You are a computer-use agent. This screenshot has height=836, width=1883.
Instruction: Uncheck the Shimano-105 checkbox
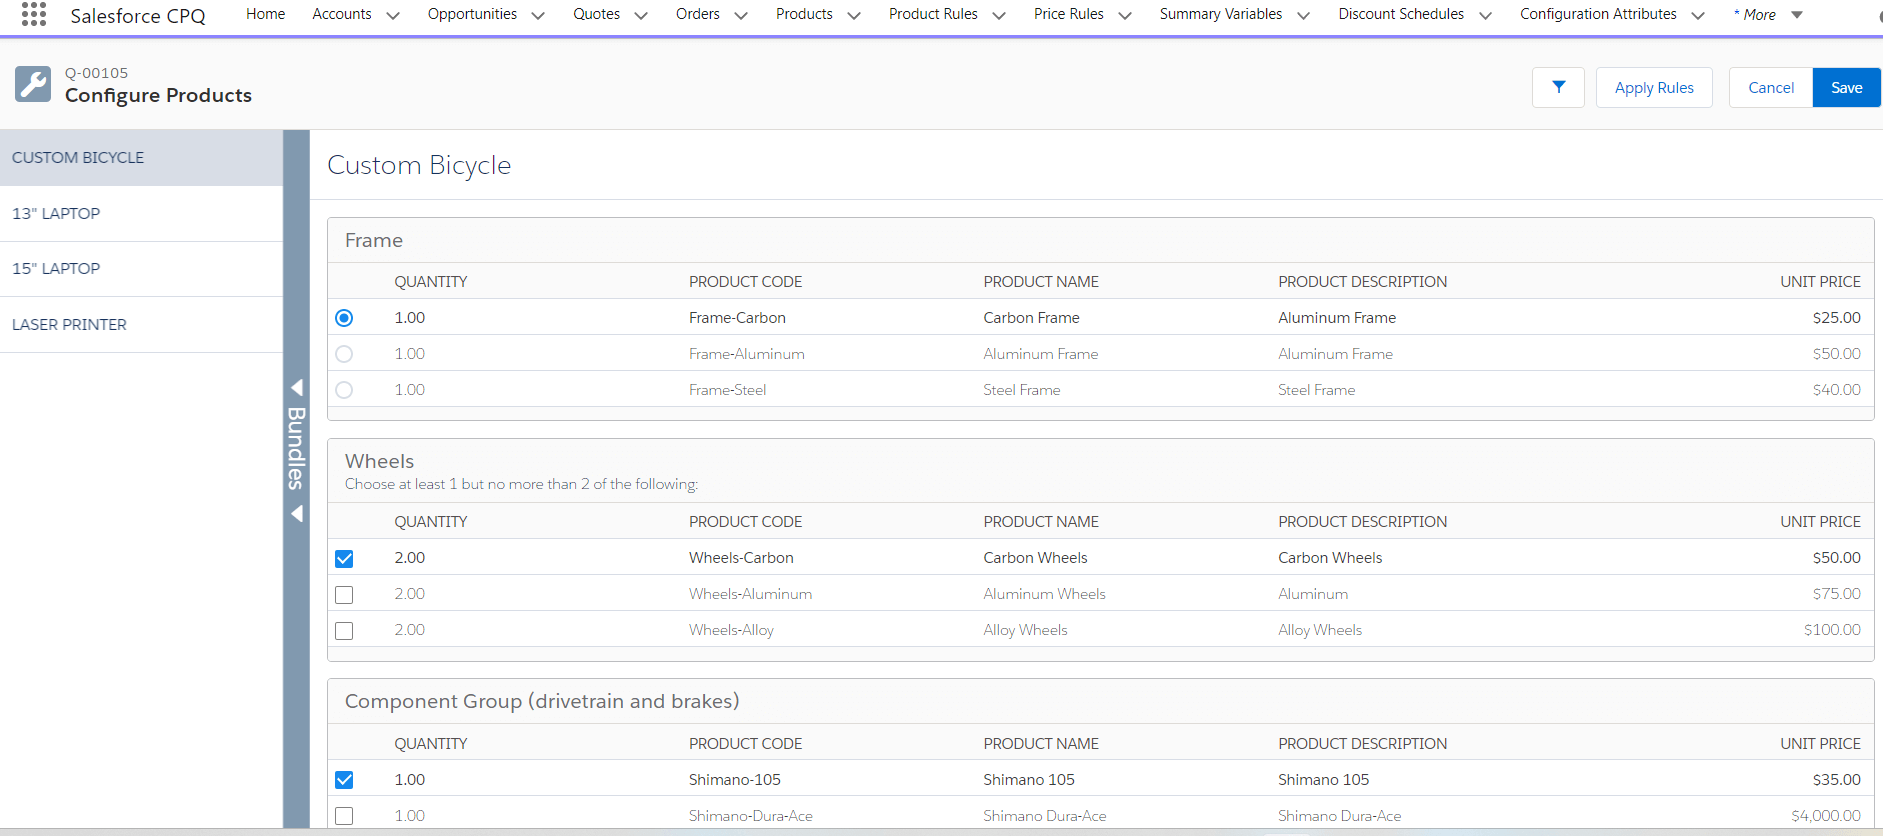click(344, 780)
